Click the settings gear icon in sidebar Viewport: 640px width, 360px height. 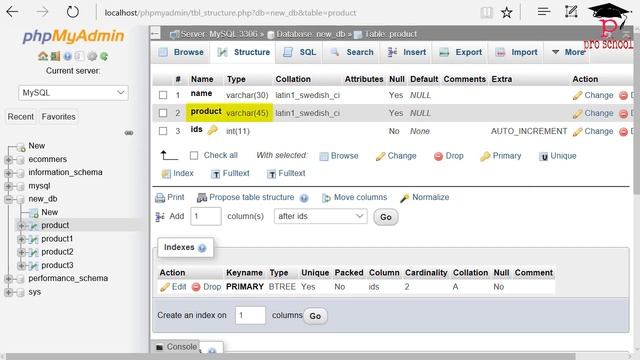(x=92, y=56)
